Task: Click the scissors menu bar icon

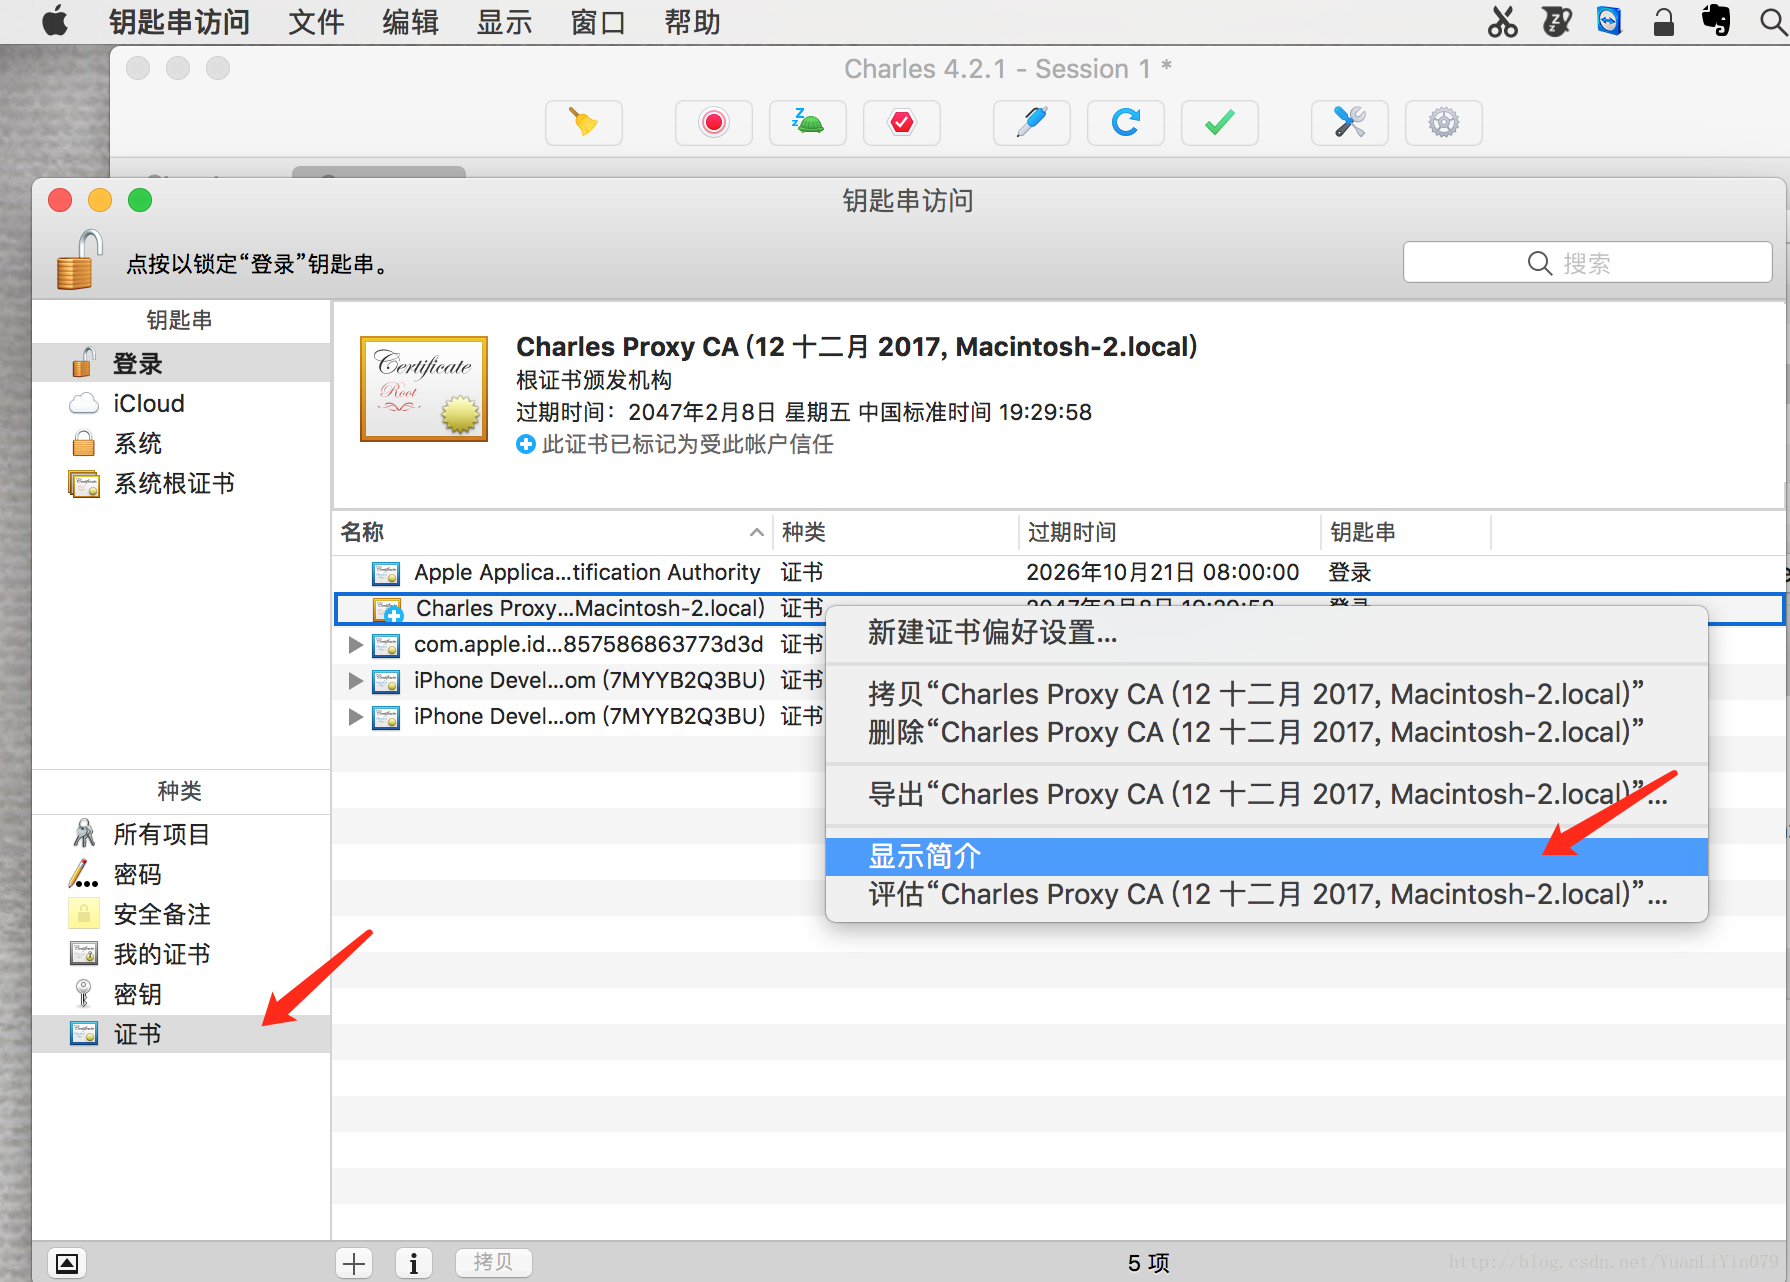Action: pos(1502,21)
